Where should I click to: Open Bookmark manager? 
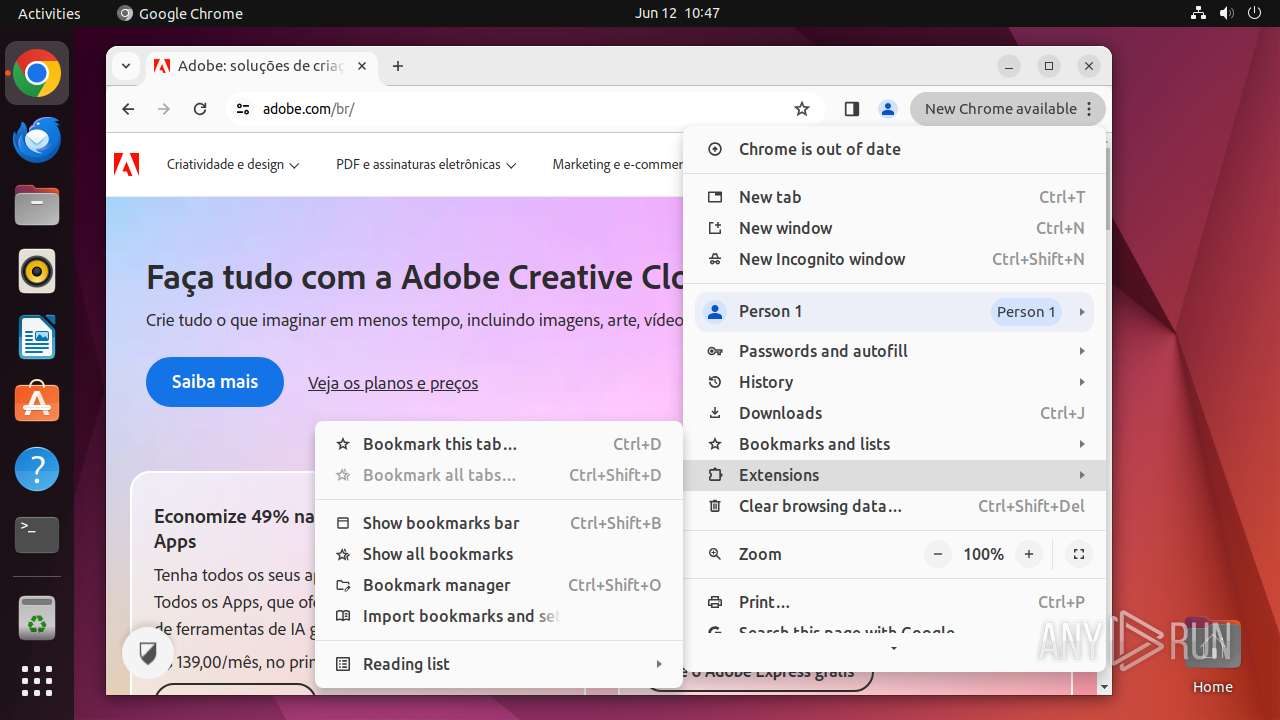498,585
